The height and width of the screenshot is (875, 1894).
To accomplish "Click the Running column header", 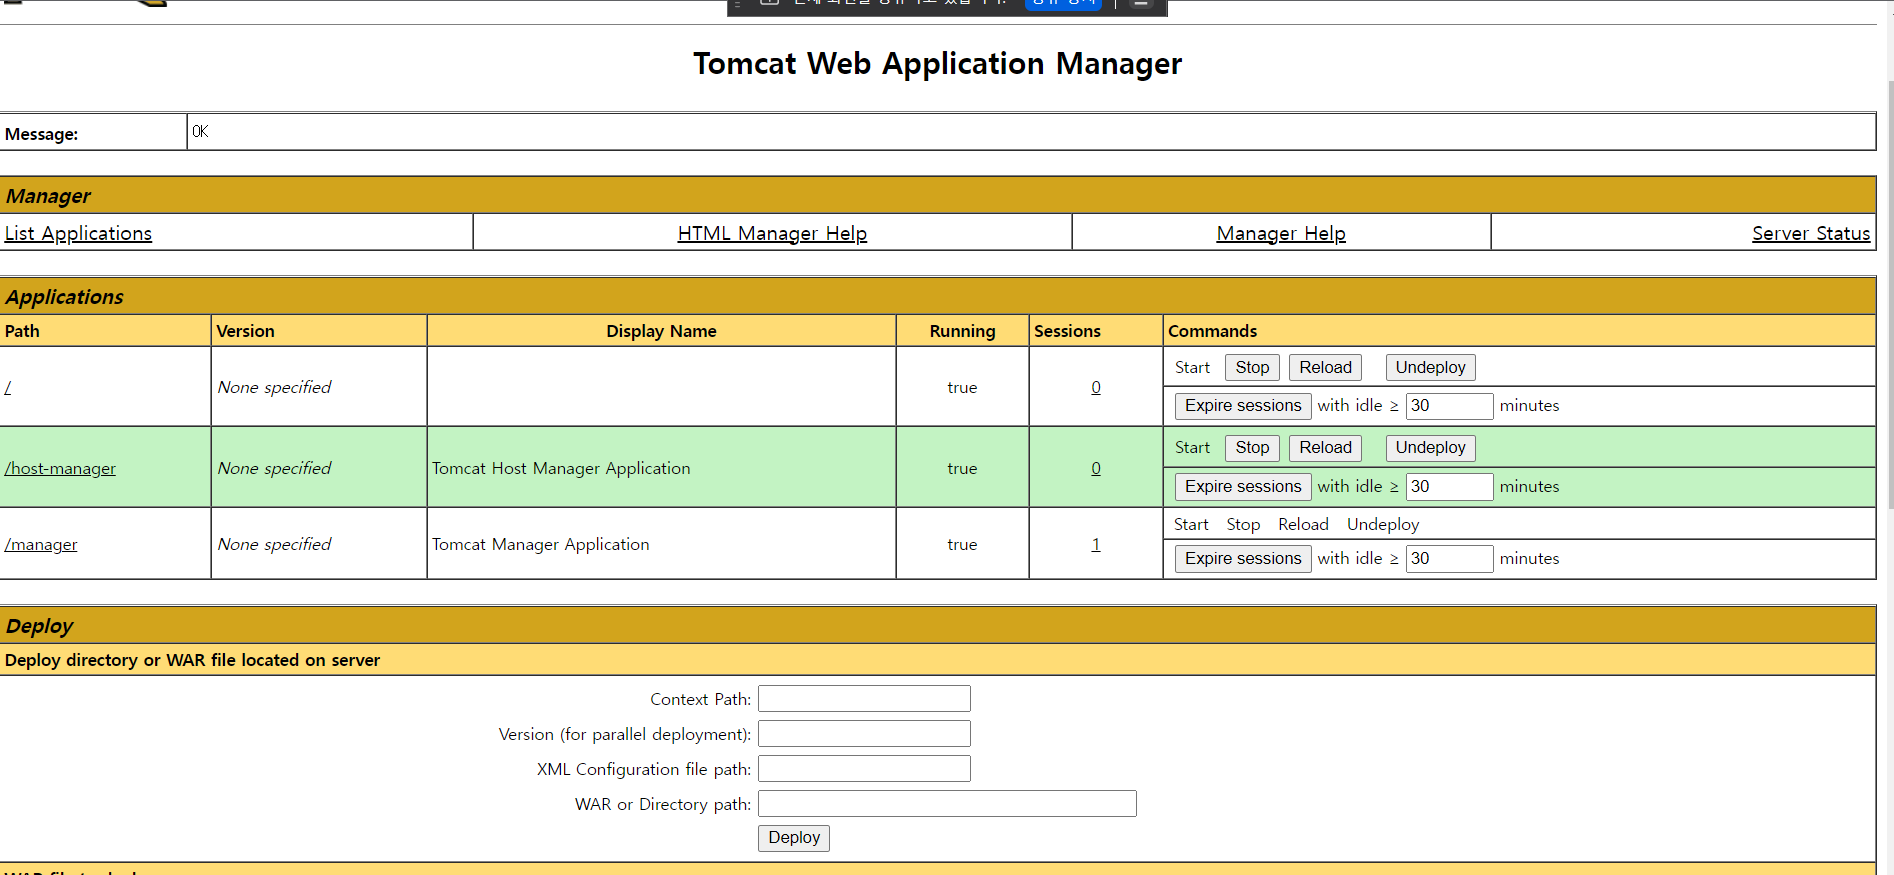I will pos(962,331).
